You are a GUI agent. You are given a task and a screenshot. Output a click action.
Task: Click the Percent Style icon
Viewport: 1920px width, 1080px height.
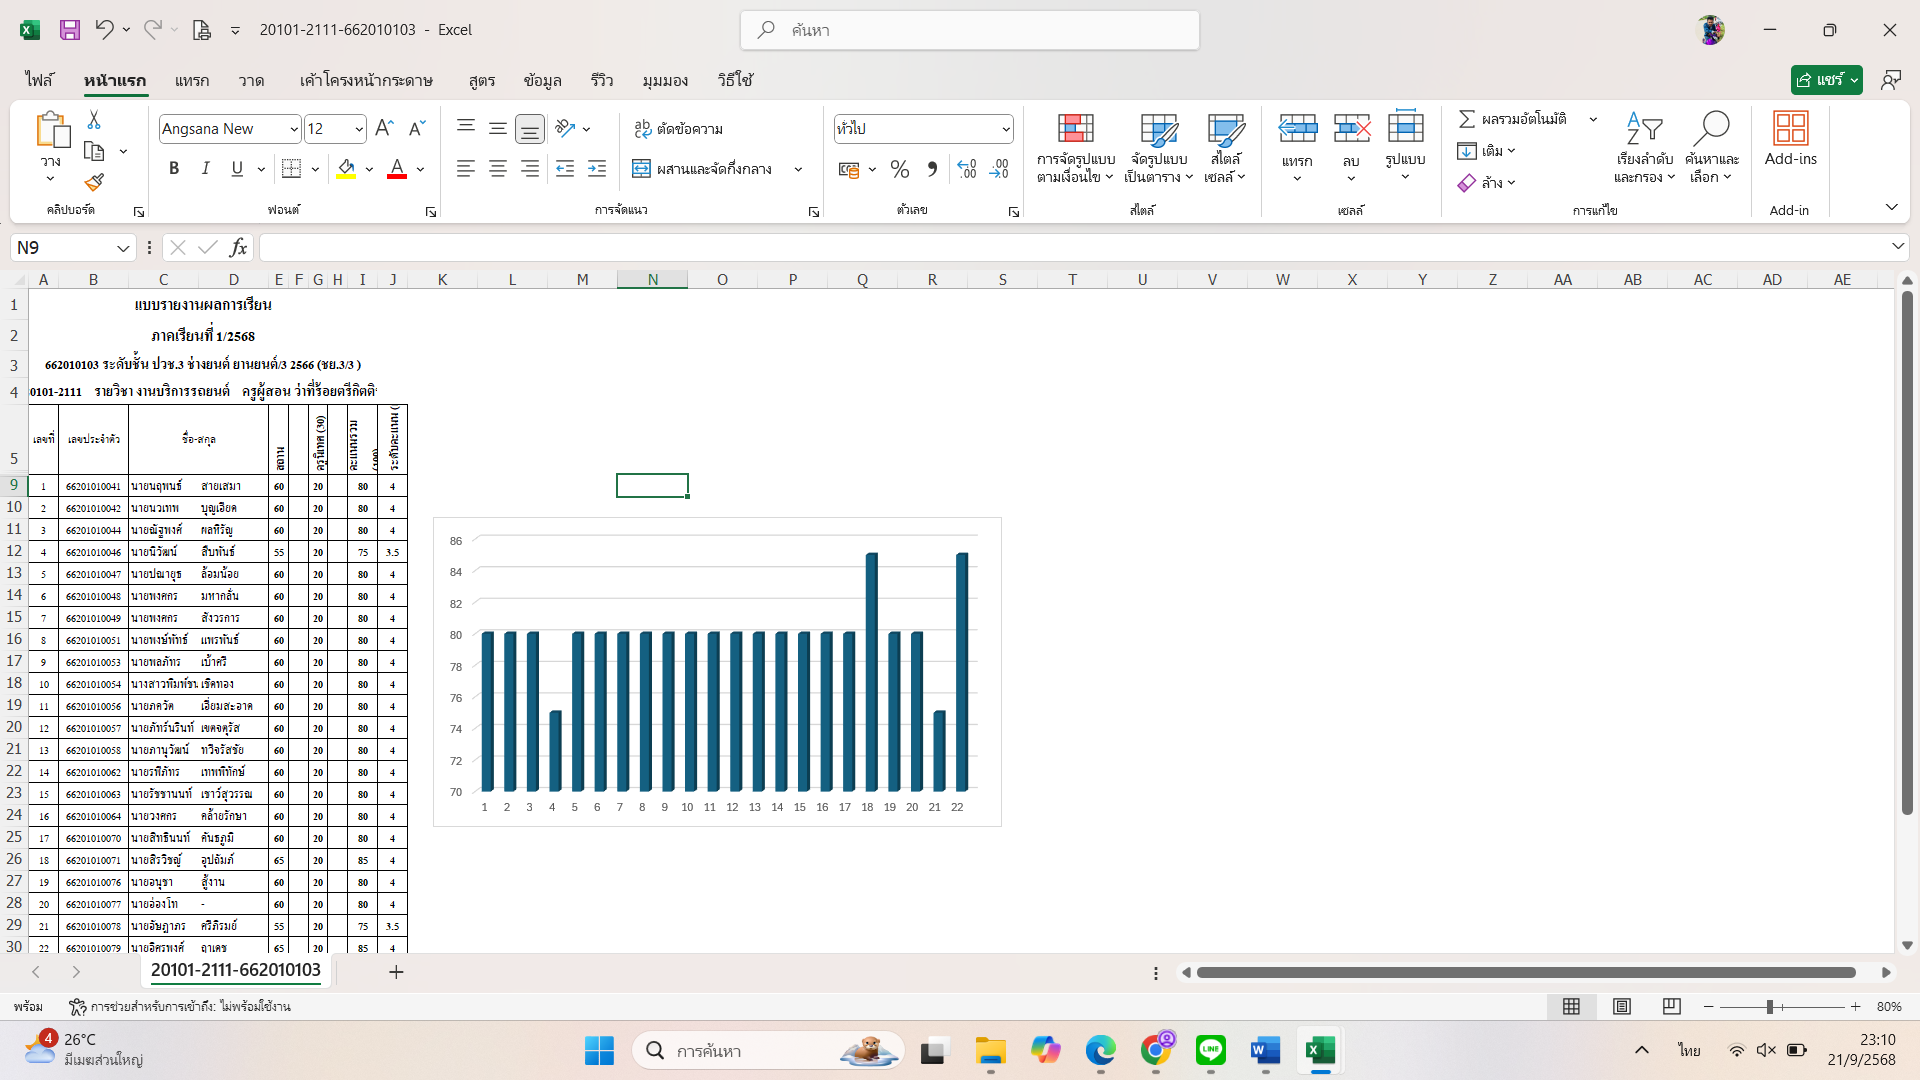899,169
